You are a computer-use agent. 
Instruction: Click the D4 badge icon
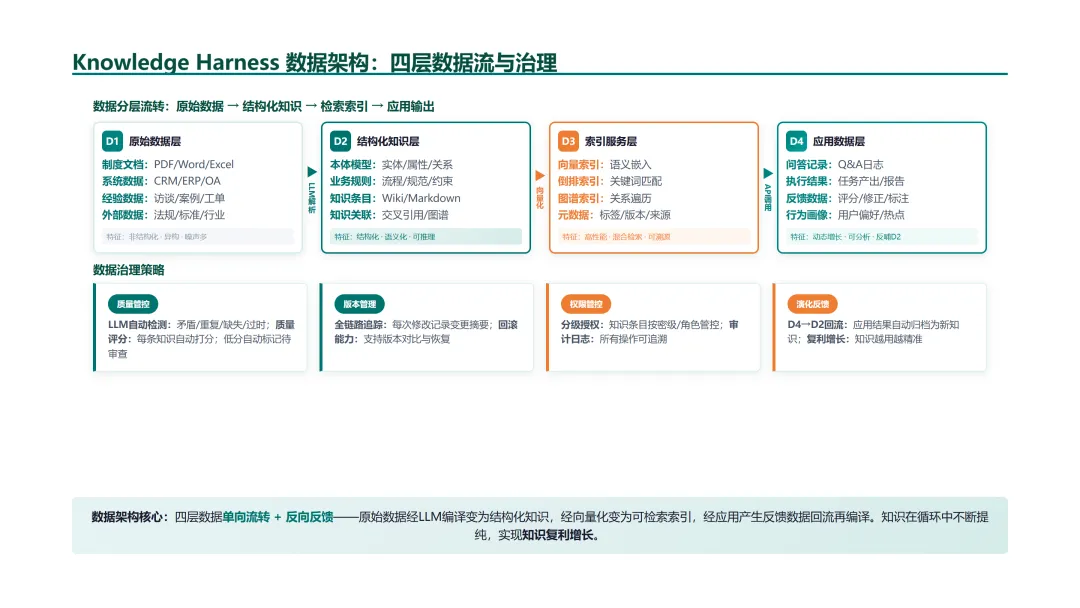click(x=796, y=141)
